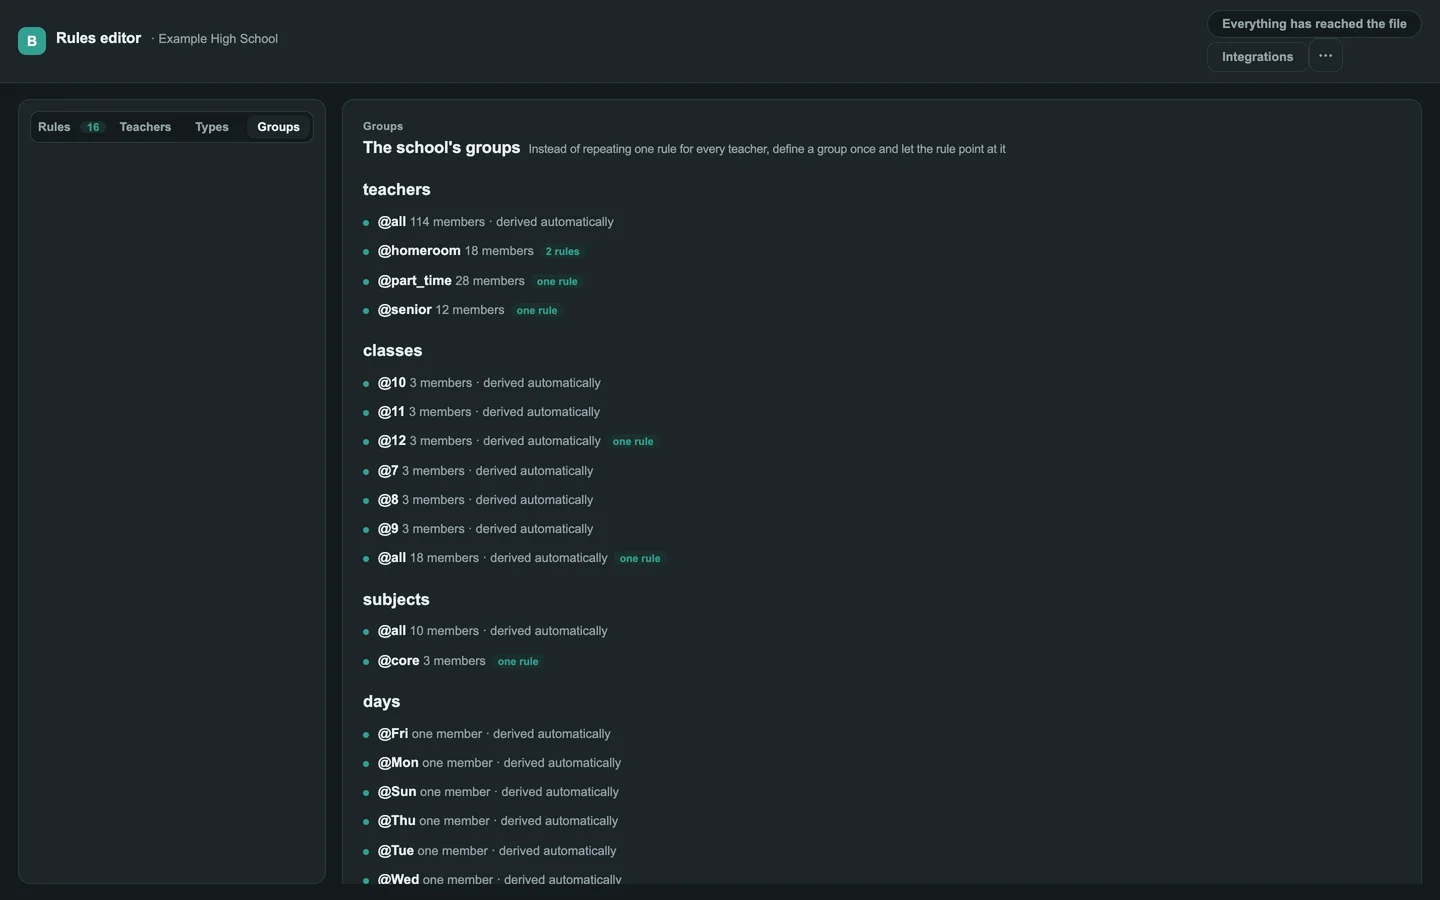Select the @Tue day group
The width and height of the screenshot is (1440, 900).
pos(396,851)
